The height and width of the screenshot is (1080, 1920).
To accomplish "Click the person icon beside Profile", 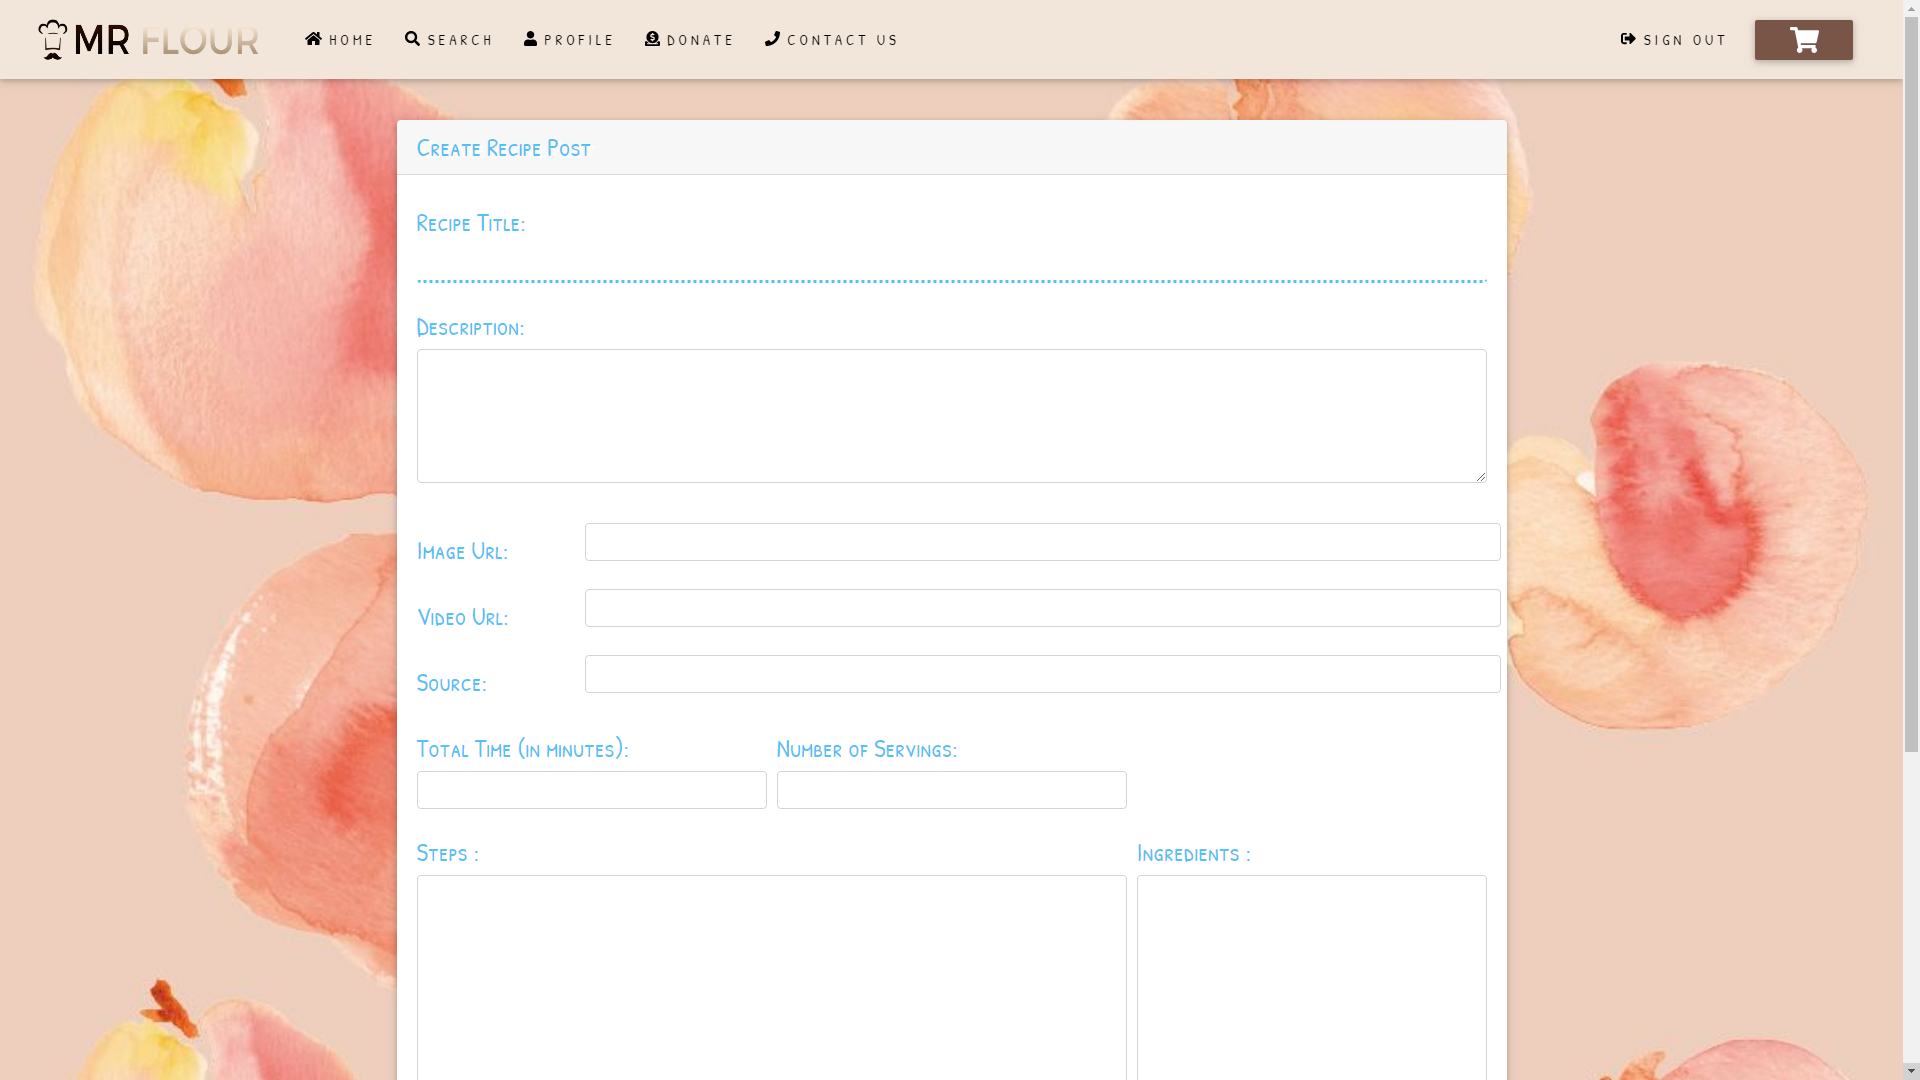I will pyautogui.click(x=531, y=39).
